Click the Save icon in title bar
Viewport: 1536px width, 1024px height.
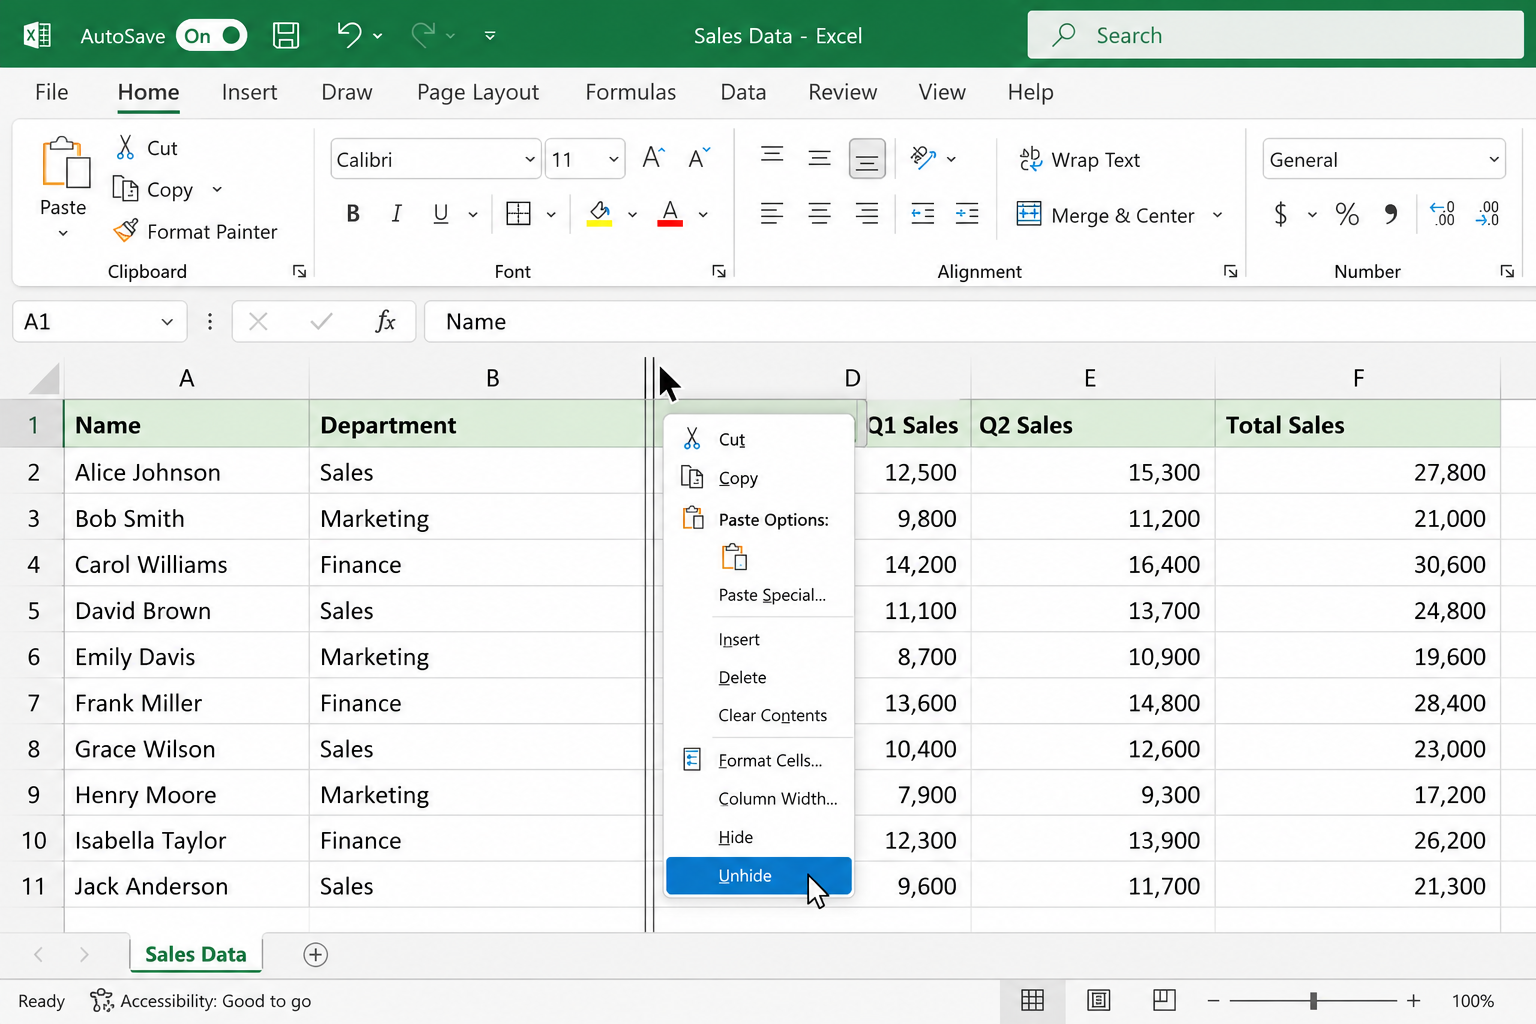[286, 36]
